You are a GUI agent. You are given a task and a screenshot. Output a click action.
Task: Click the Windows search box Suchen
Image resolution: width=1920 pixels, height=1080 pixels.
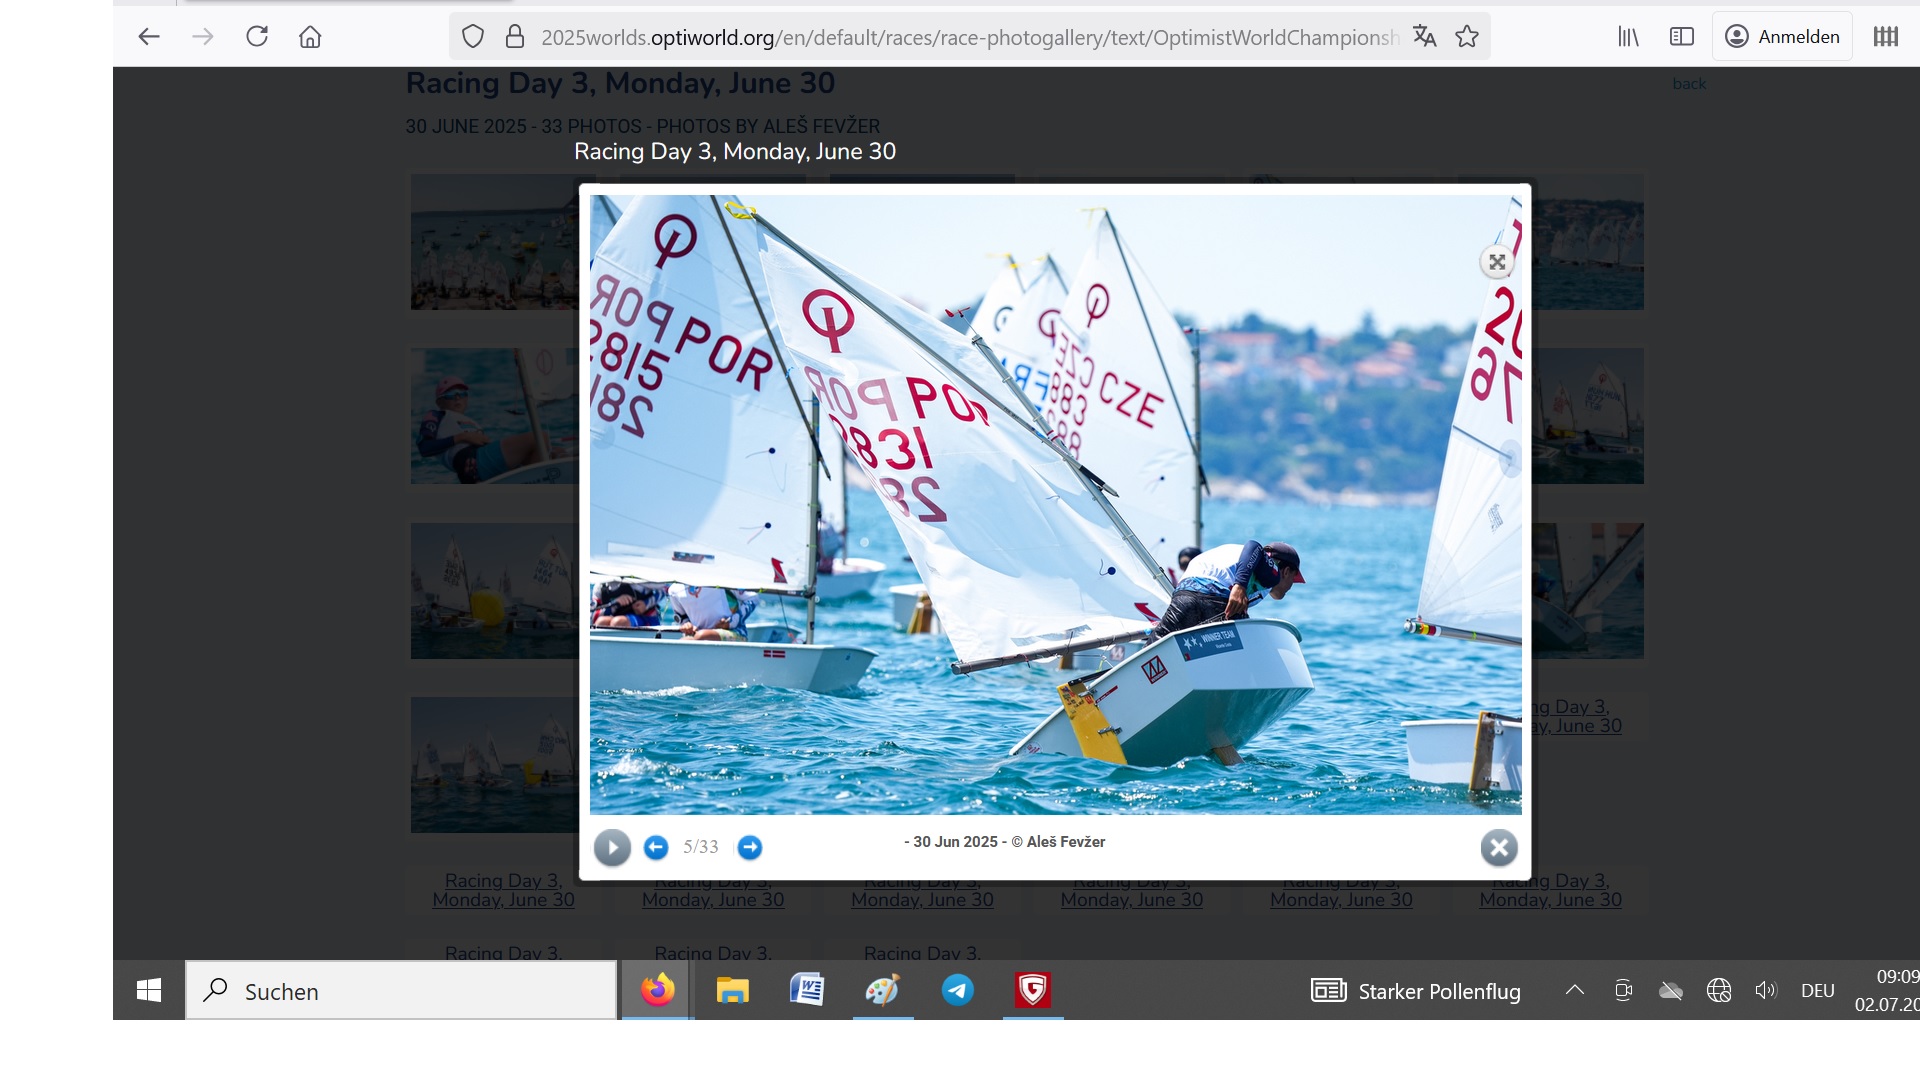pos(402,991)
